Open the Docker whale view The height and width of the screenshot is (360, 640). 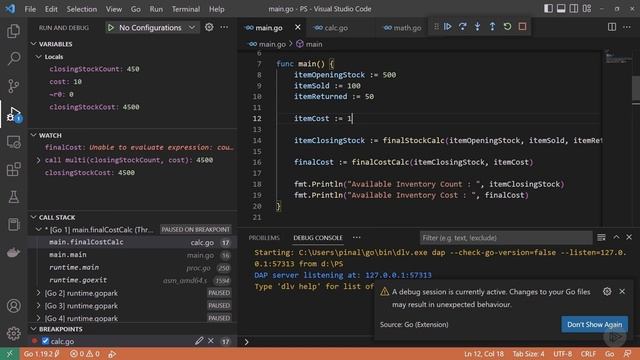pyautogui.click(x=13, y=252)
